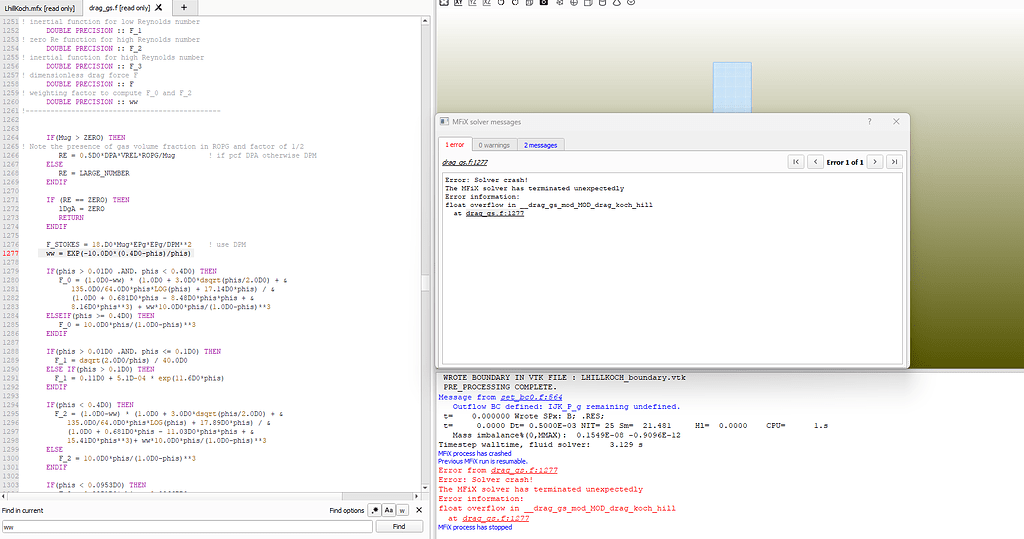Click the reset view icon
The image size is (1024, 539).
[444, 4]
